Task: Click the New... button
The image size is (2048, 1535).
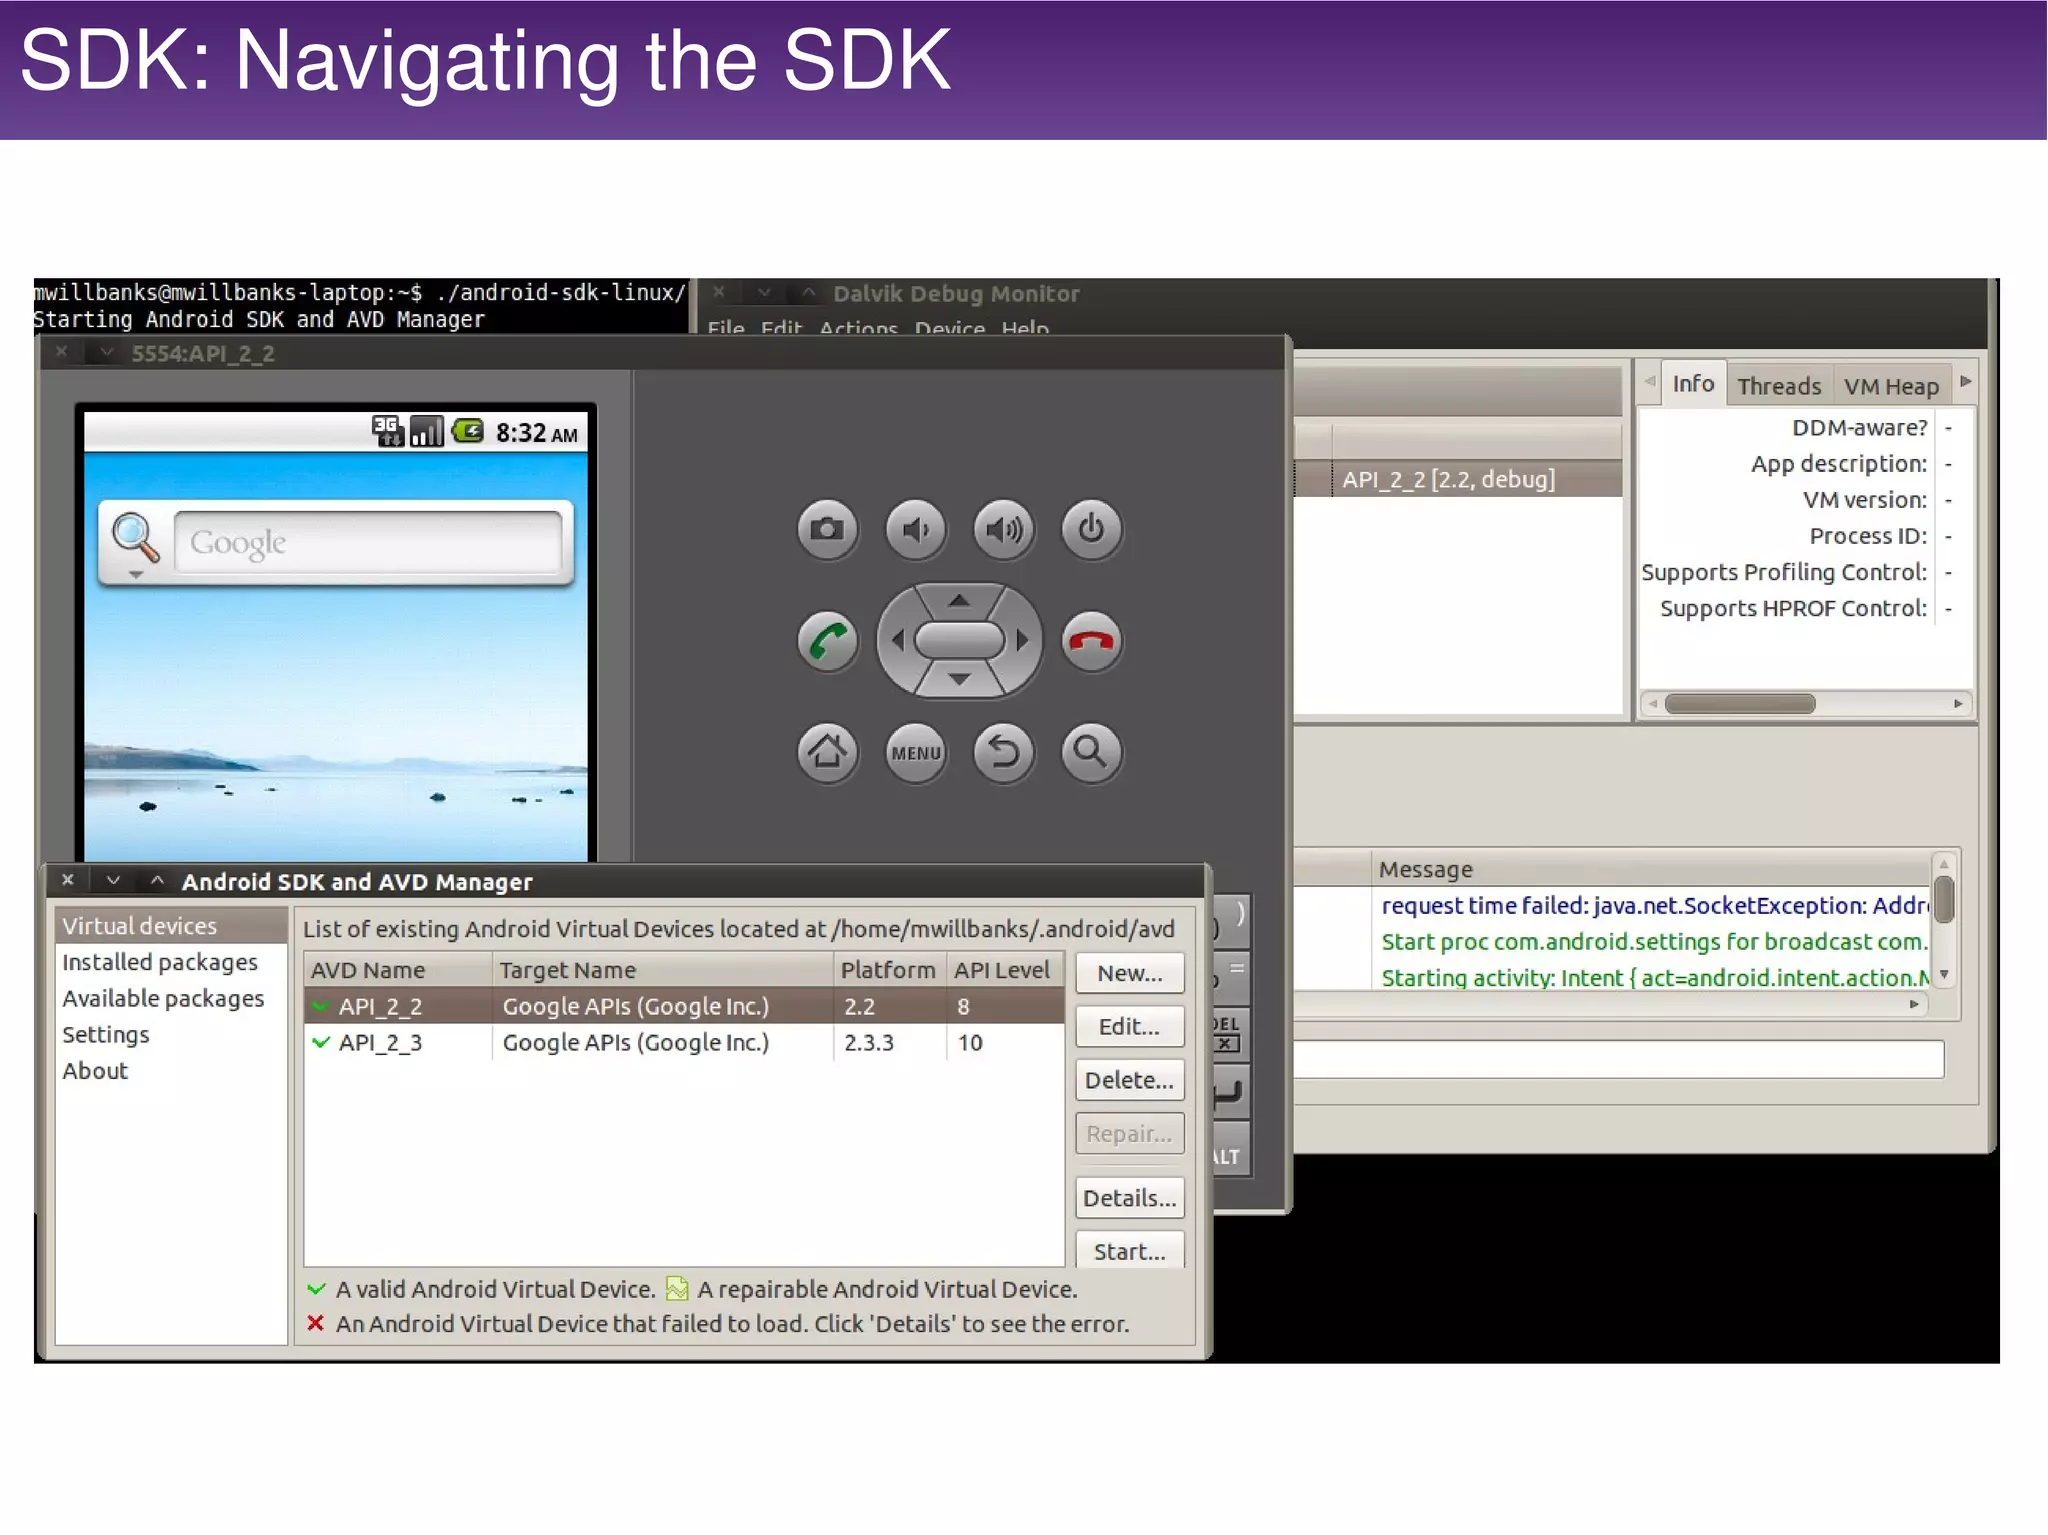Action: click(x=1130, y=973)
